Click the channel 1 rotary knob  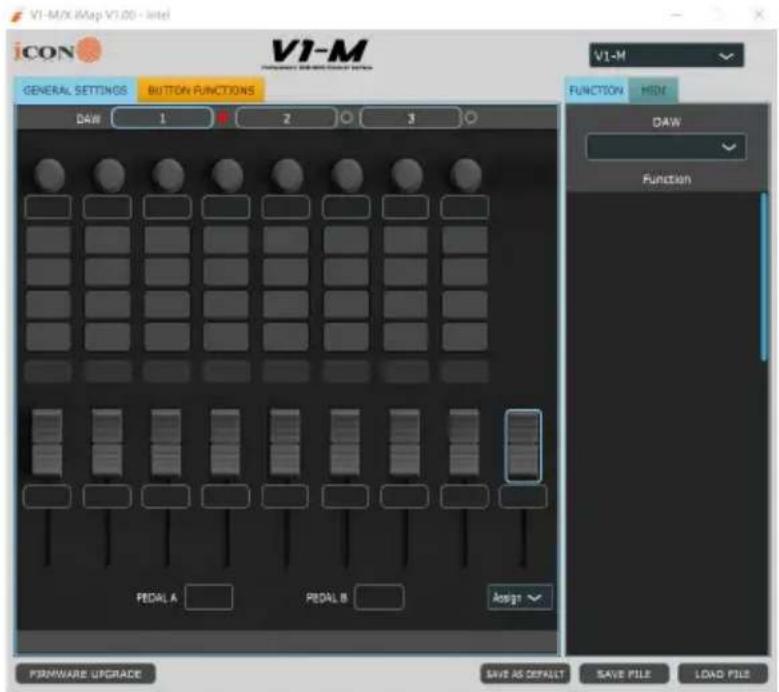tap(49, 175)
